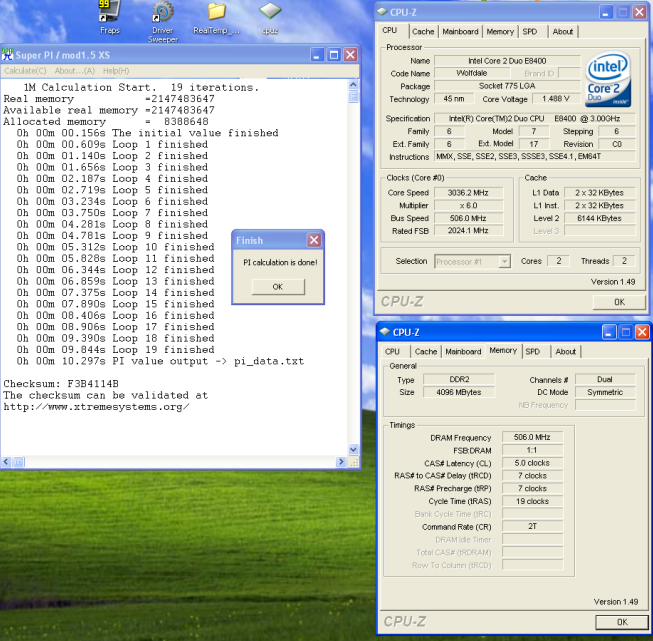Image resolution: width=653 pixels, height=641 pixels.
Task: Open the RealTemp folder on desktop
Action: 216,17
